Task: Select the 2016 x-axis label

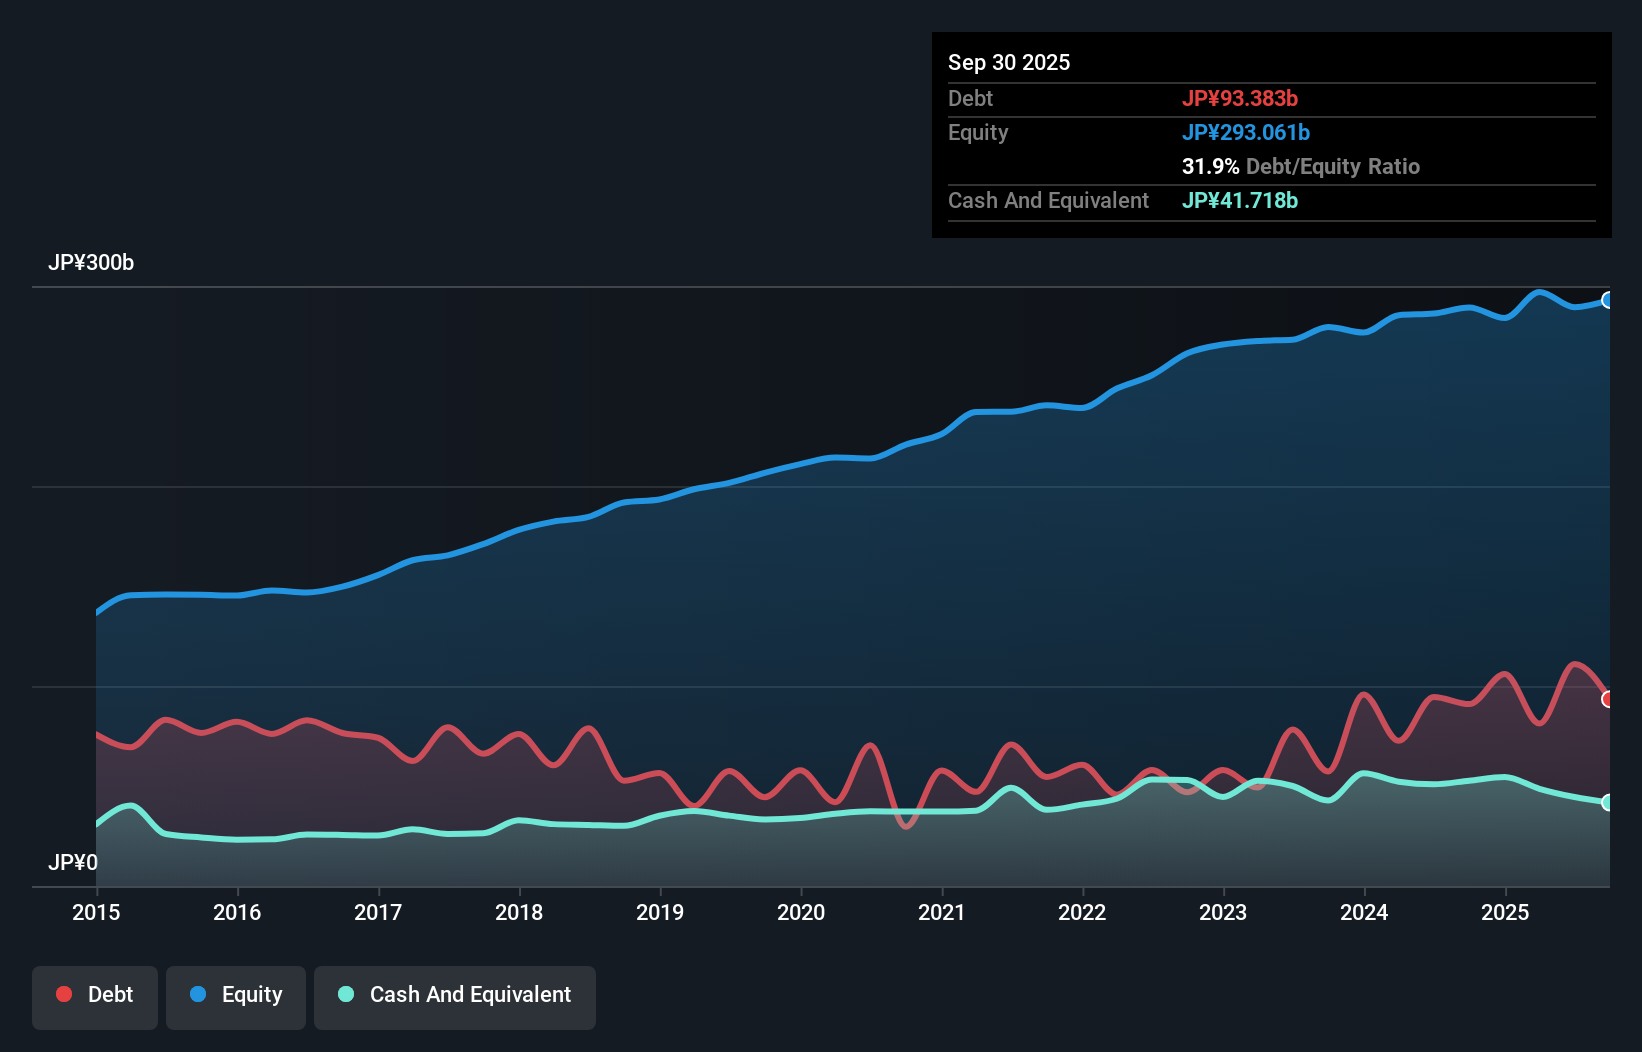Action: pyautogui.click(x=237, y=912)
